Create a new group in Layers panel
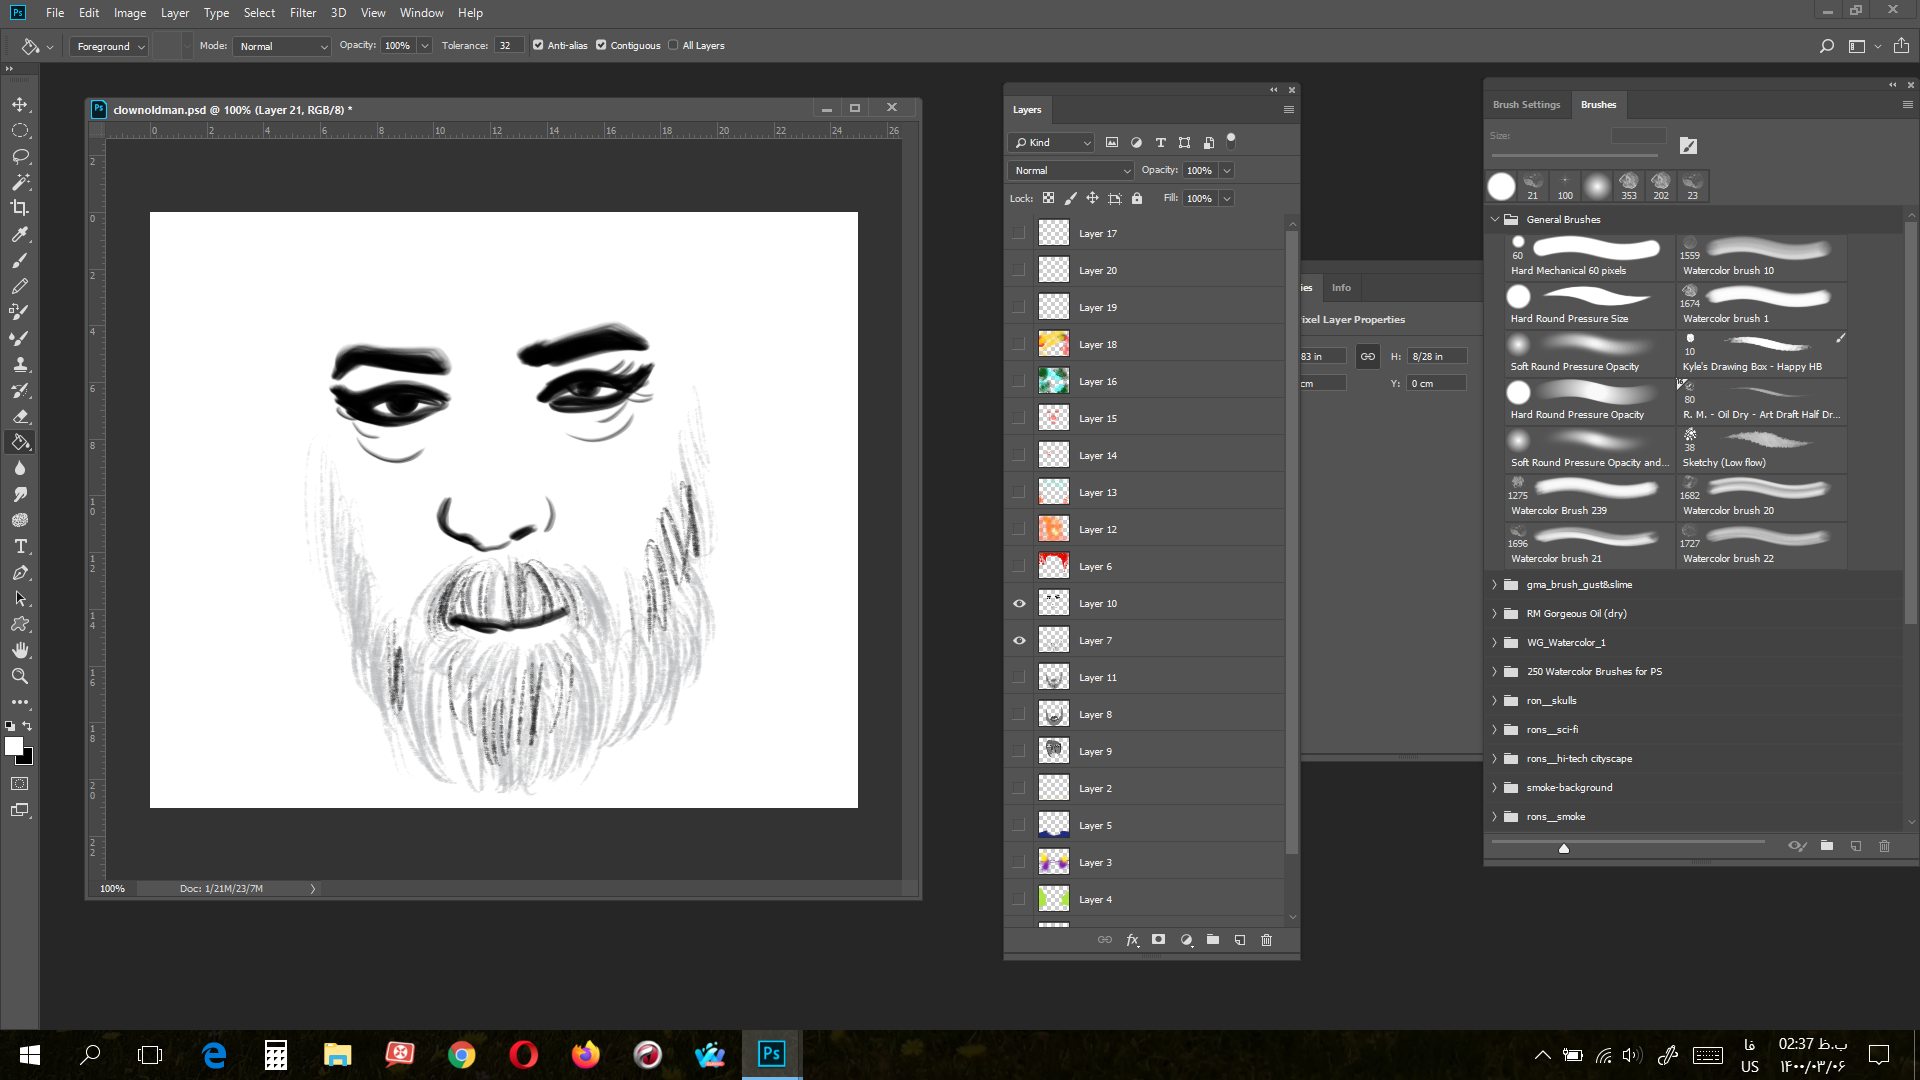This screenshot has height=1080, width=1920. point(1213,940)
